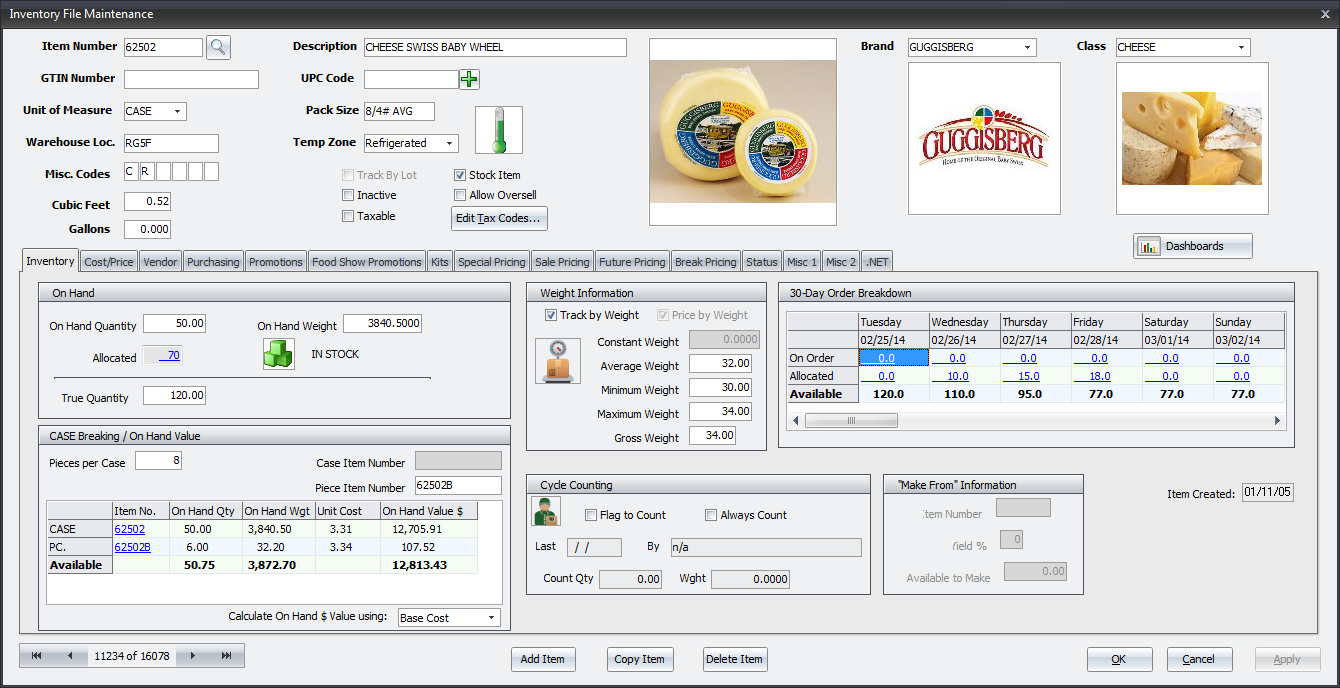Expand the Unit of Measure dropdown
Screen dimensions: 1340x688
(x=178, y=111)
